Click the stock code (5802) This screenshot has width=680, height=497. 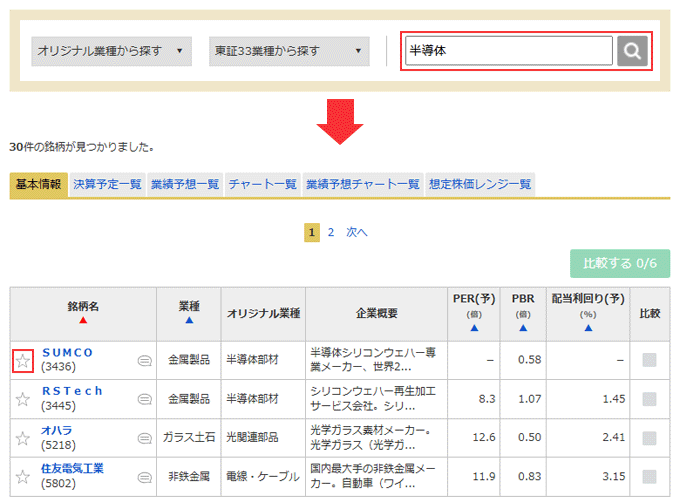[58, 484]
